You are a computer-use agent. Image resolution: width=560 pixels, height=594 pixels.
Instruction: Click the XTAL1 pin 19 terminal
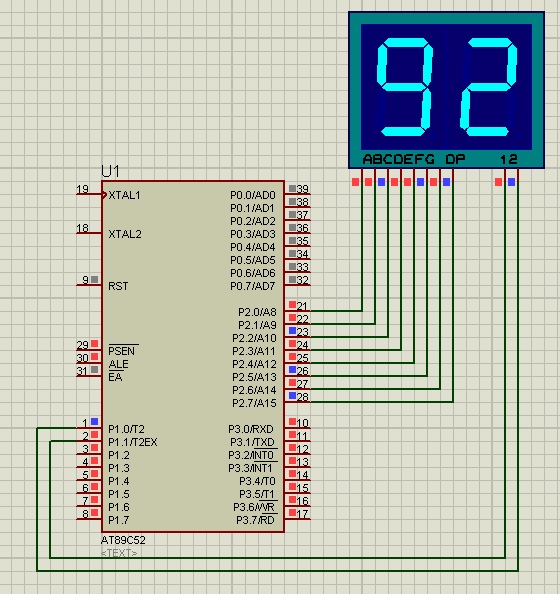[89, 194]
